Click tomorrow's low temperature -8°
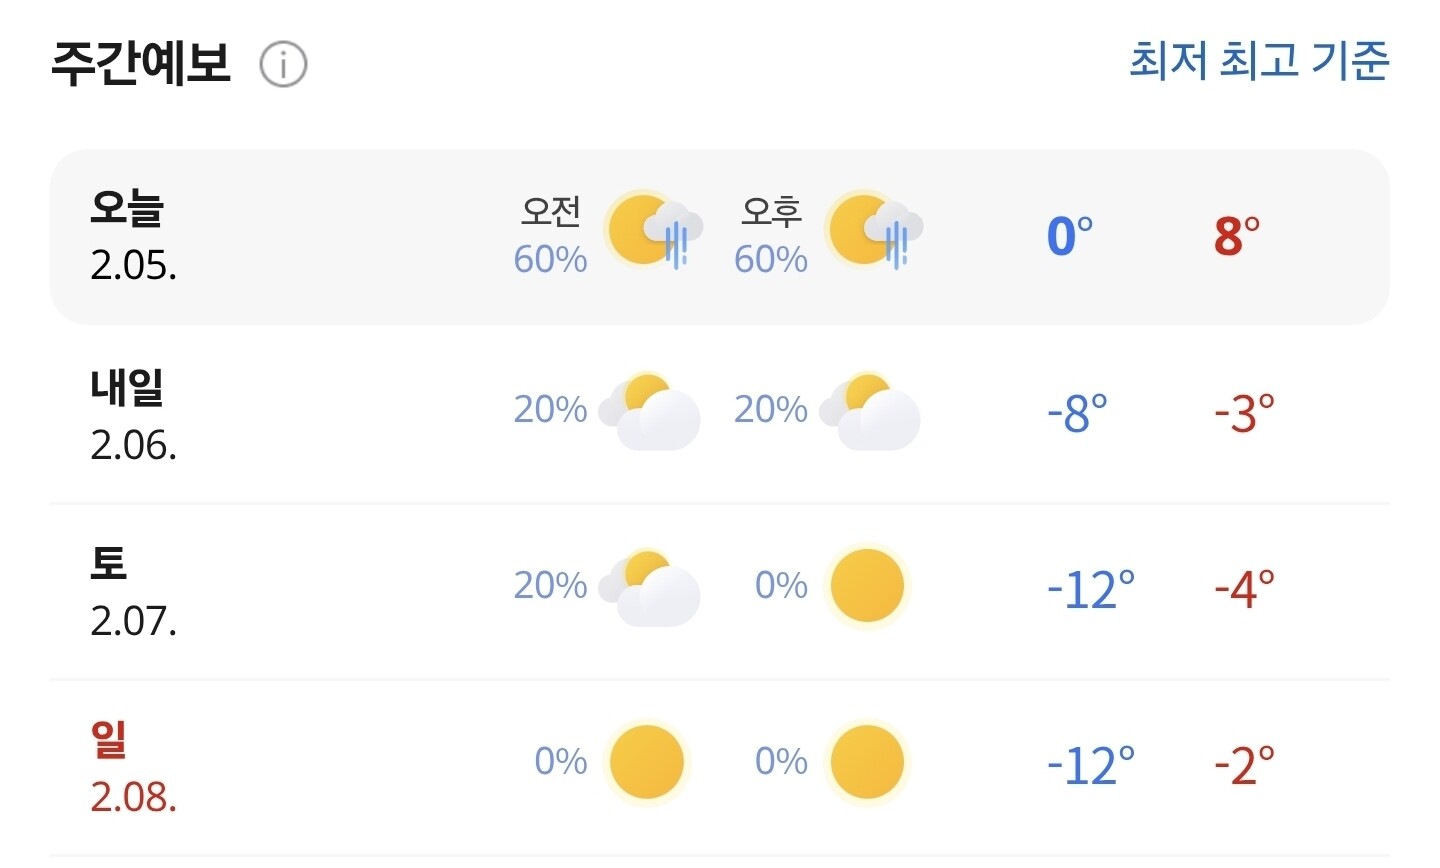 pyautogui.click(x=1077, y=412)
